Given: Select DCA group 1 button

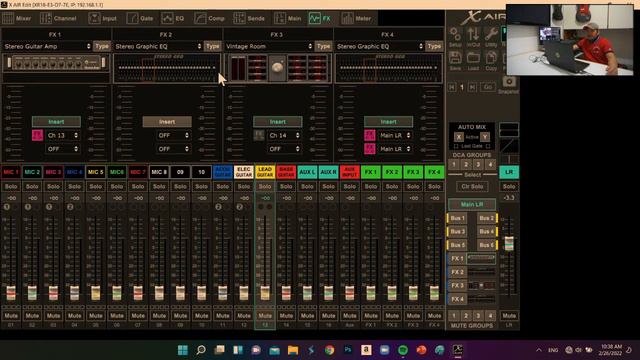Looking at the screenshot, I should point(453,164).
